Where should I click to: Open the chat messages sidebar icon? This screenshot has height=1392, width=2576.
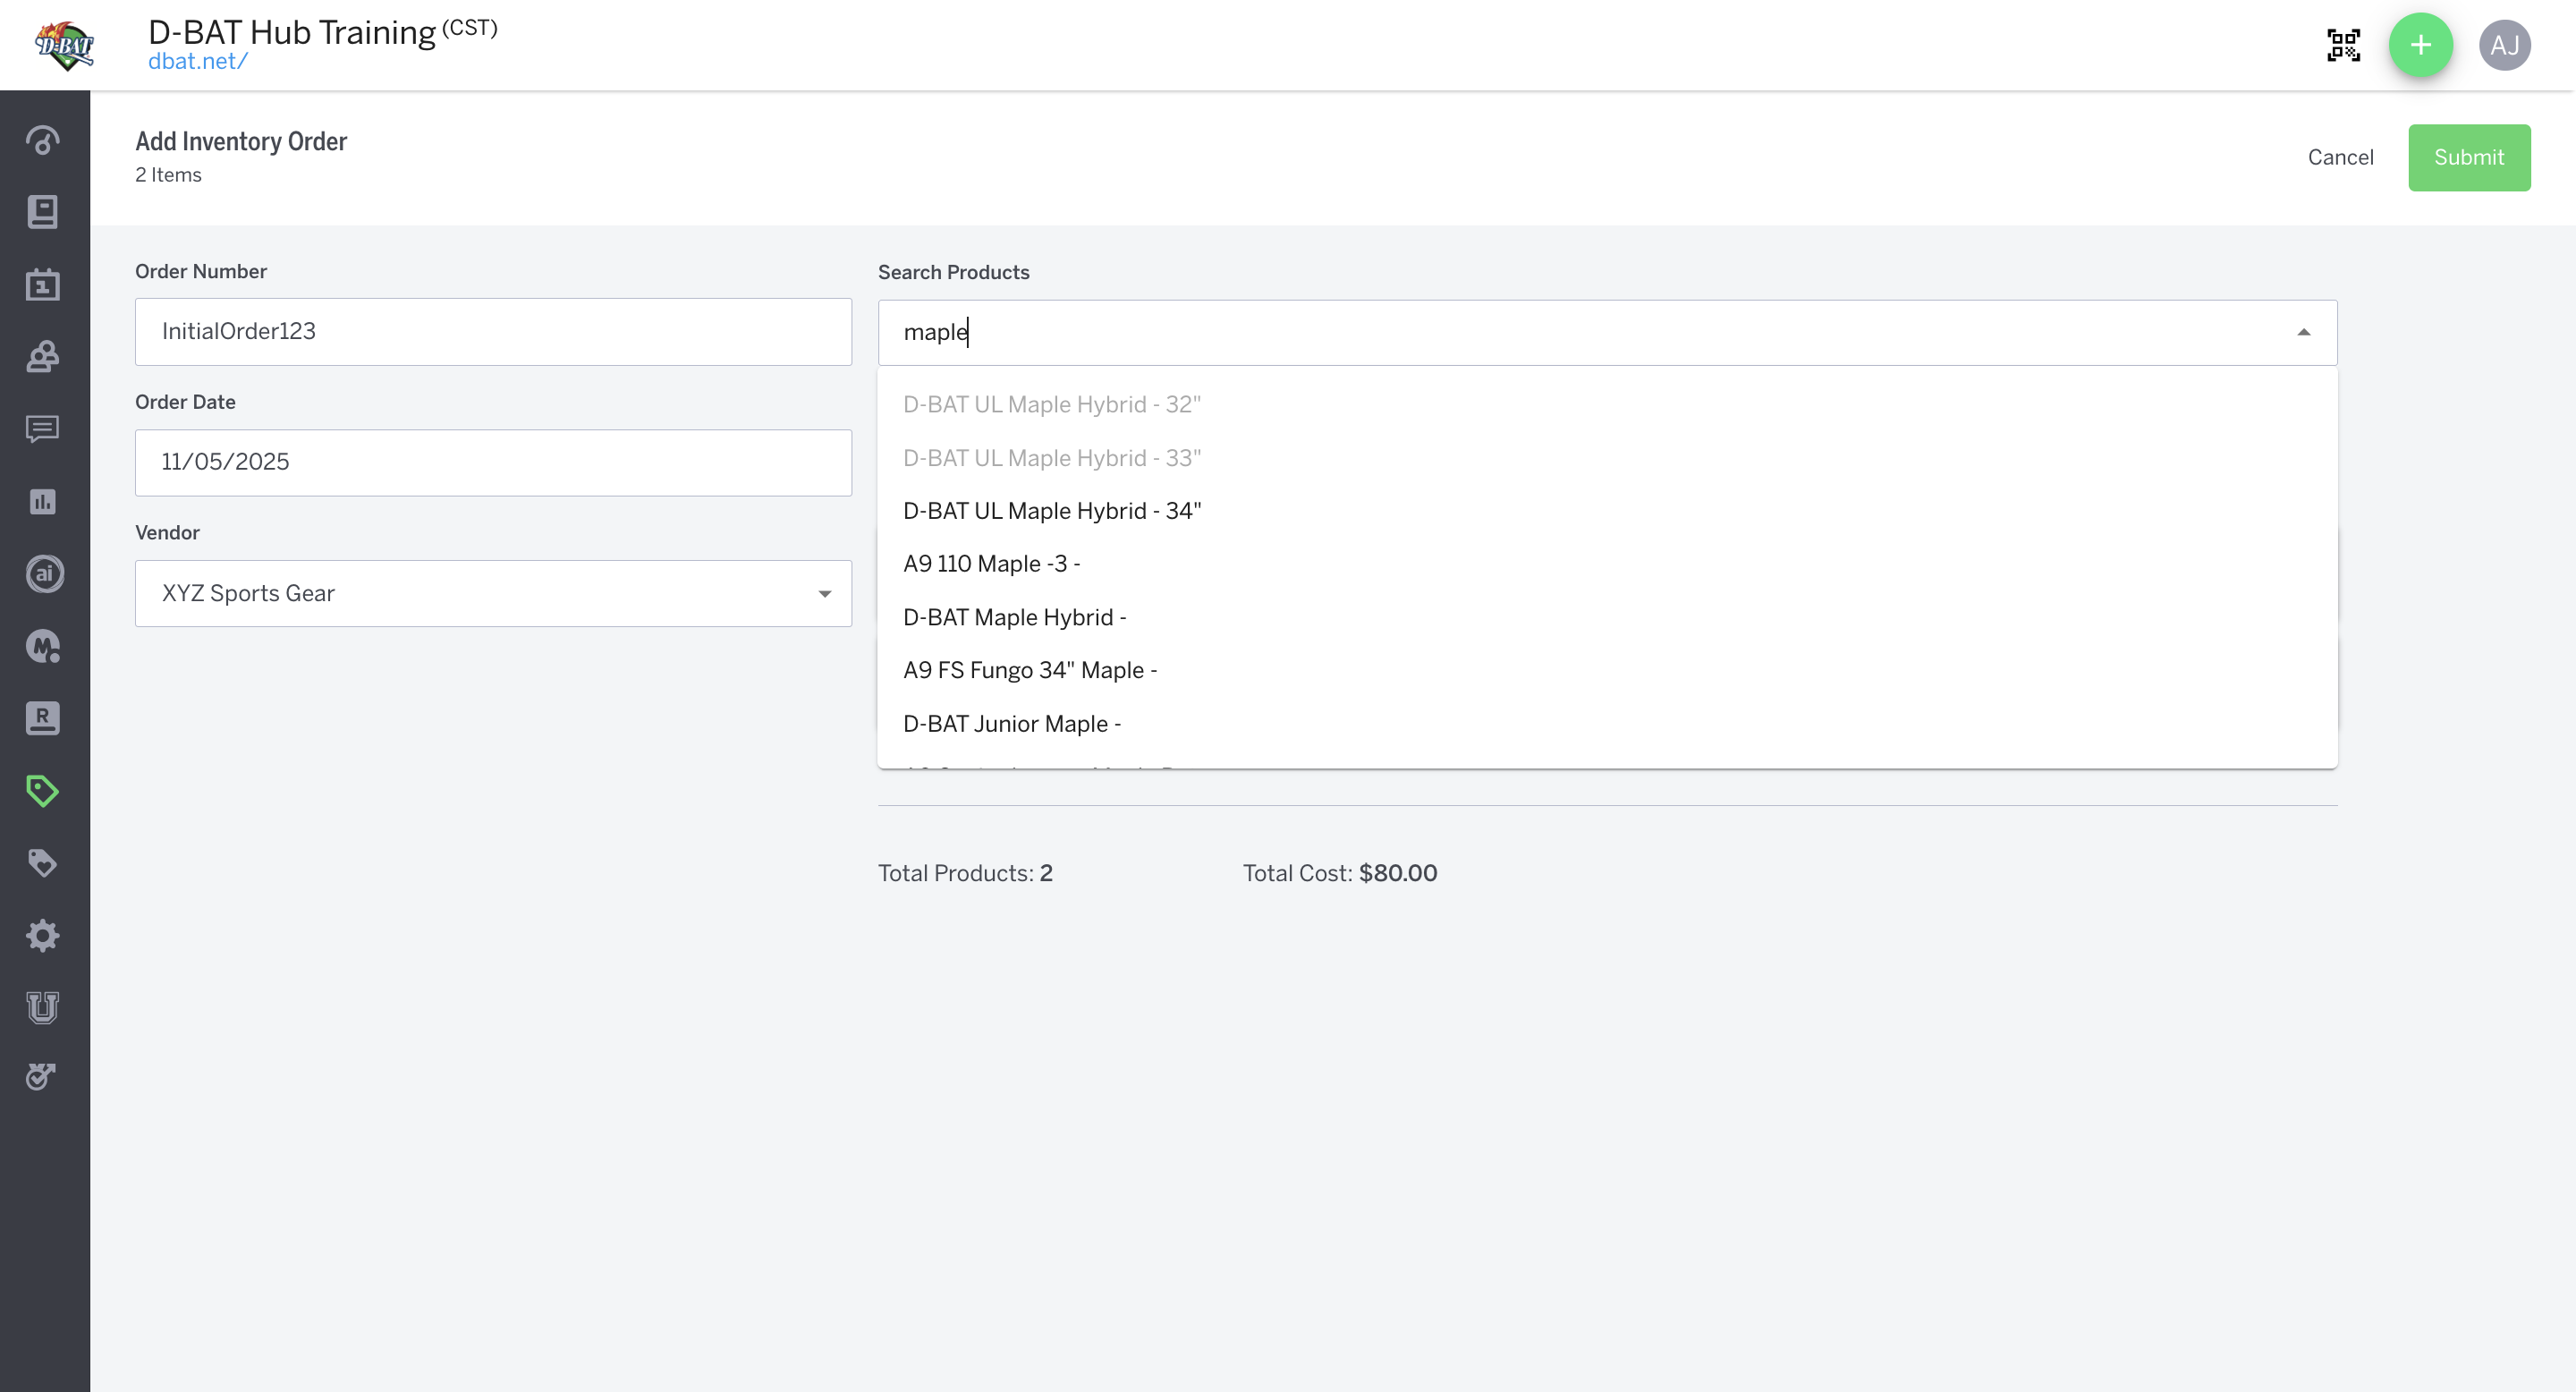click(43, 429)
